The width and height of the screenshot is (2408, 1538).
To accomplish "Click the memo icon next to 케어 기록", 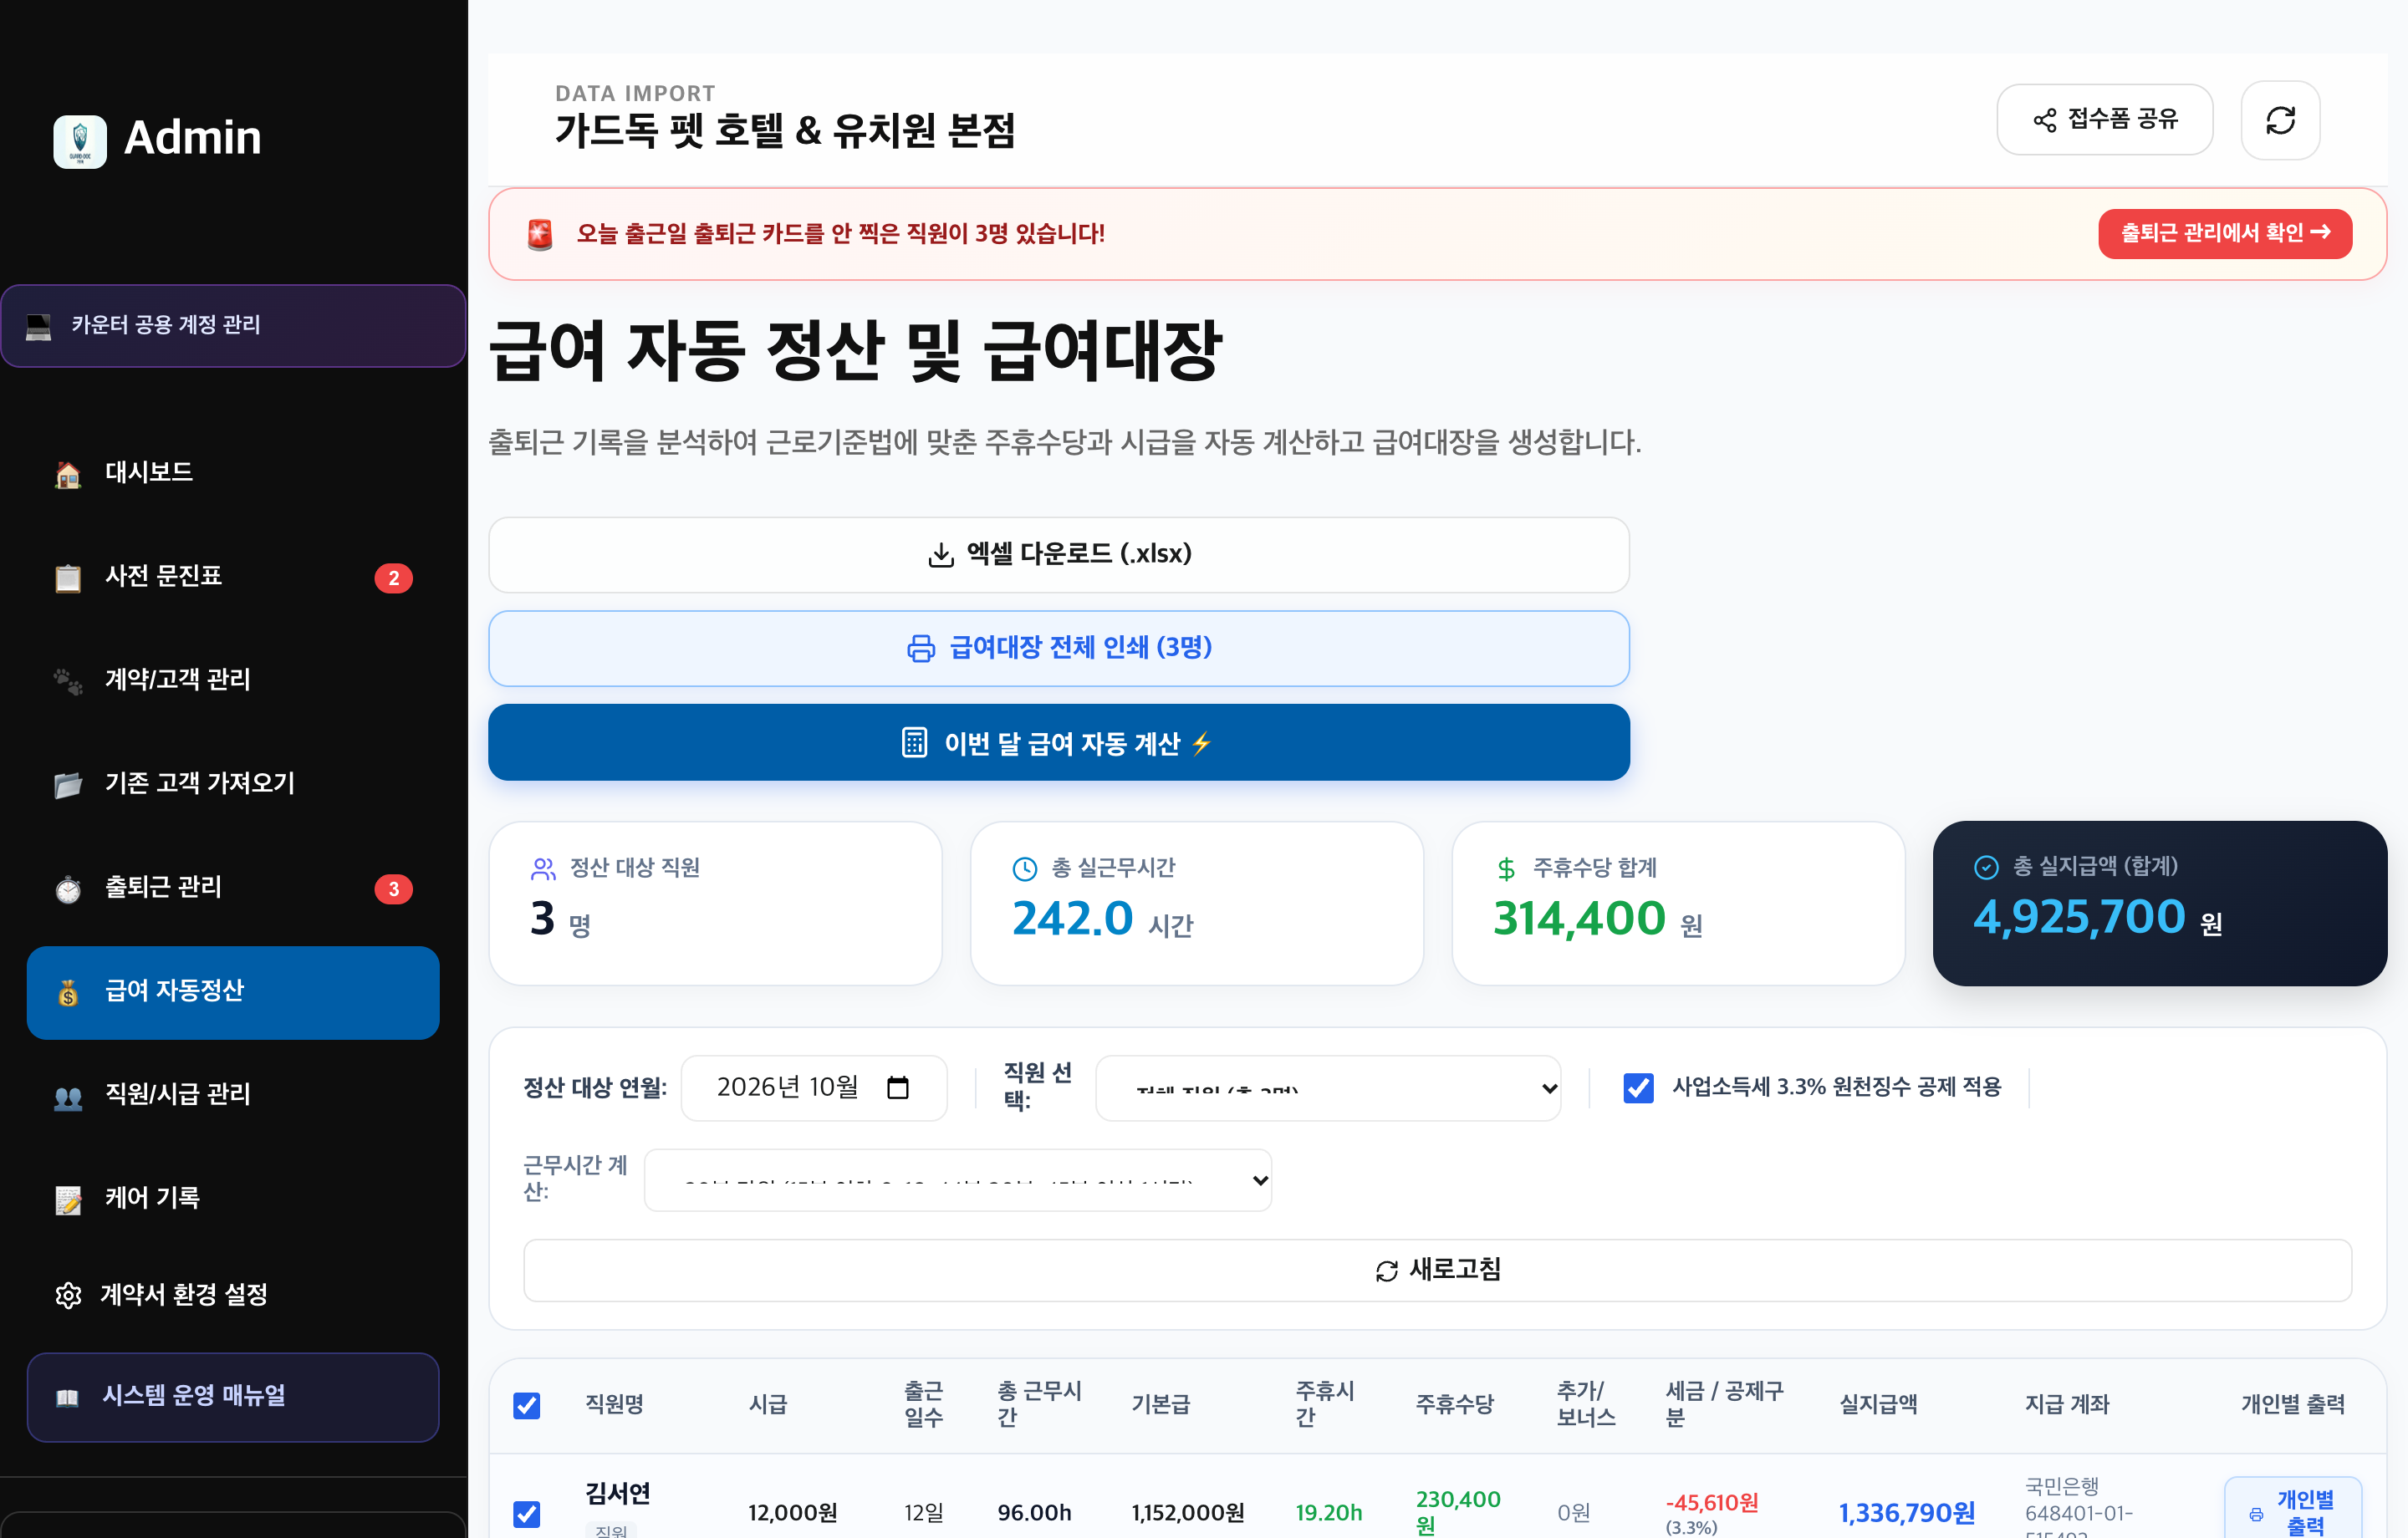I will click(68, 1199).
